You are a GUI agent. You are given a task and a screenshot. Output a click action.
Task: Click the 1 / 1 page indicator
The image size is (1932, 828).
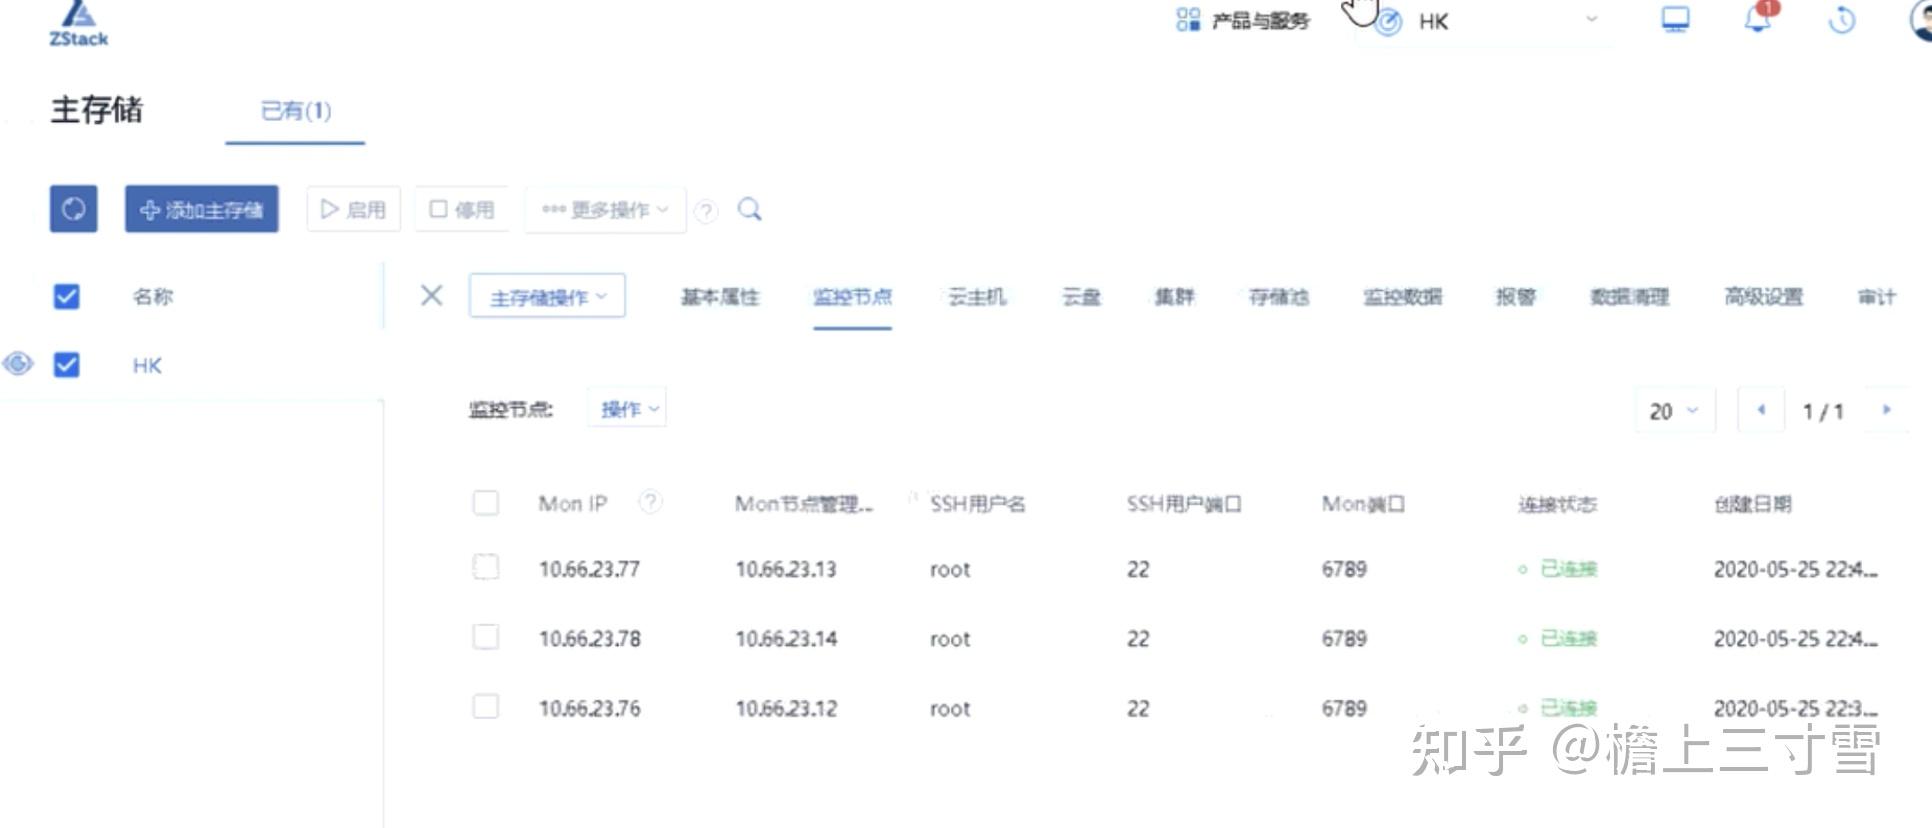(x=1823, y=411)
